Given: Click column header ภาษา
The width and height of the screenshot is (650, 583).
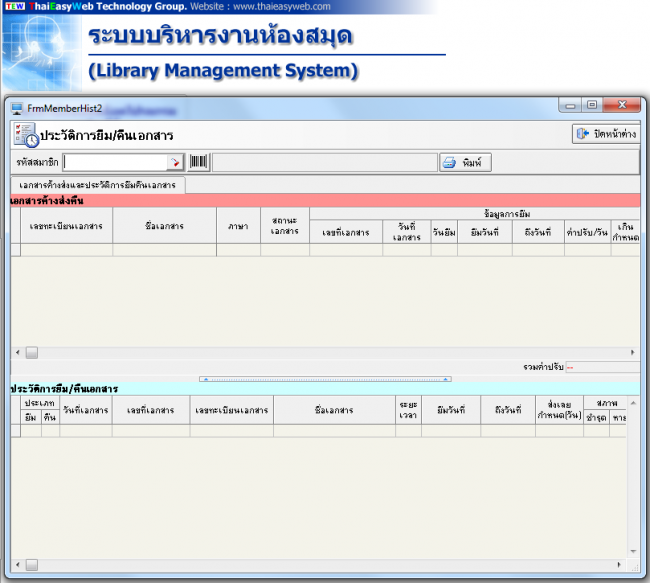Looking at the screenshot, I should pyautogui.click(x=238, y=226).
